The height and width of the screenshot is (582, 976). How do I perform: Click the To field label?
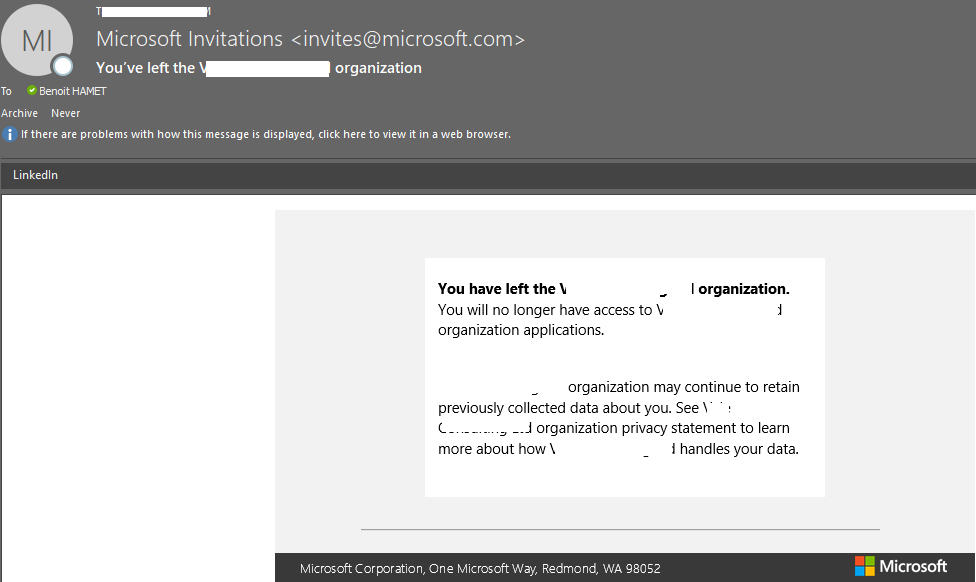[x=6, y=91]
